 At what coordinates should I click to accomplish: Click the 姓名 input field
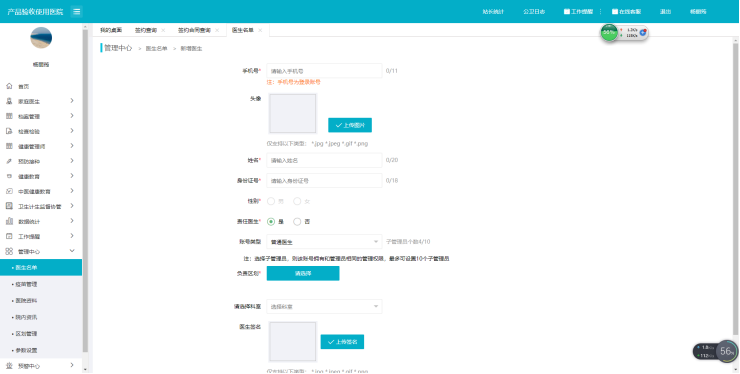tap(324, 160)
